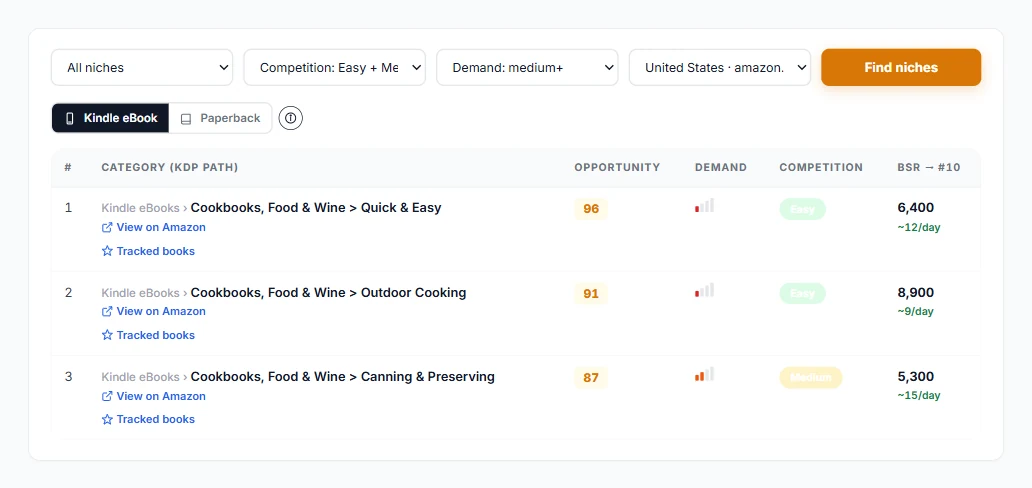Click demand bars icon for Canning & Preserving

click(704, 375)
